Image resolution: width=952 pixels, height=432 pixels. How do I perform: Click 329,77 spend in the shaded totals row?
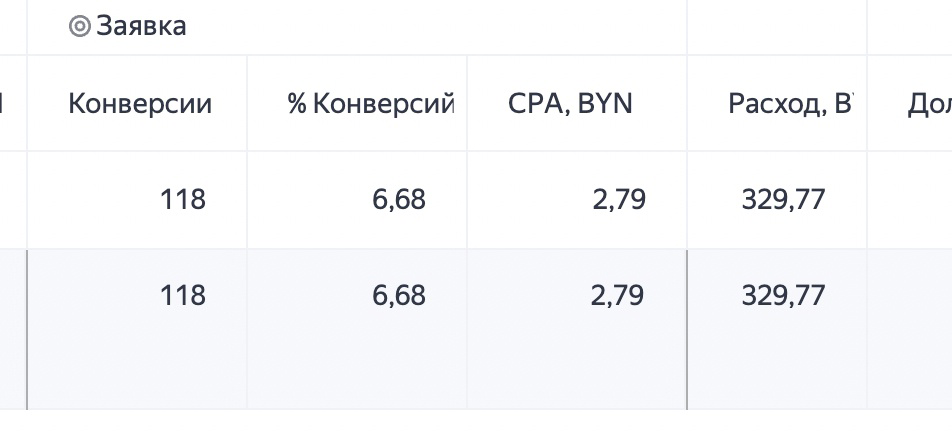pyautogui.click(x=783, y=296)
